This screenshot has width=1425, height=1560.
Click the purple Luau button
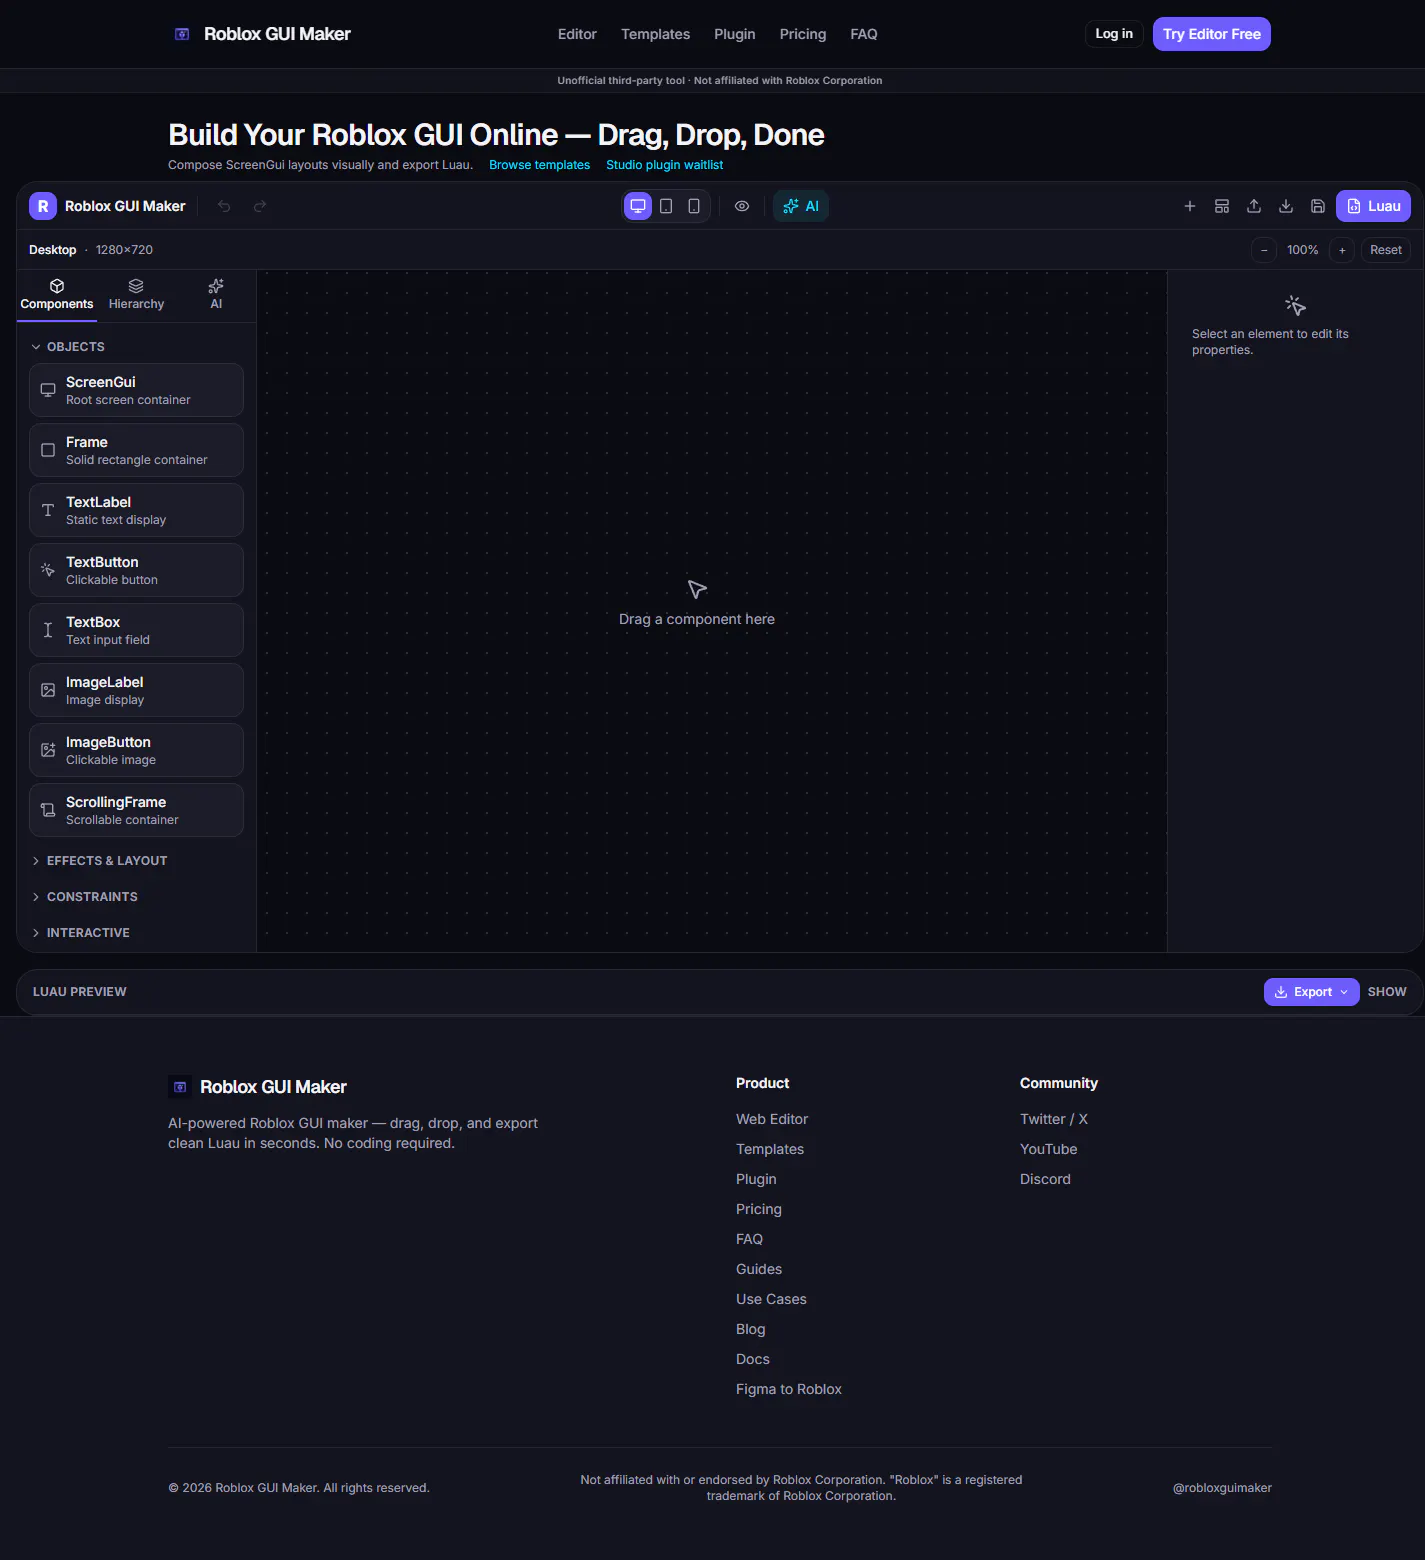click(x=1373, y=206)
